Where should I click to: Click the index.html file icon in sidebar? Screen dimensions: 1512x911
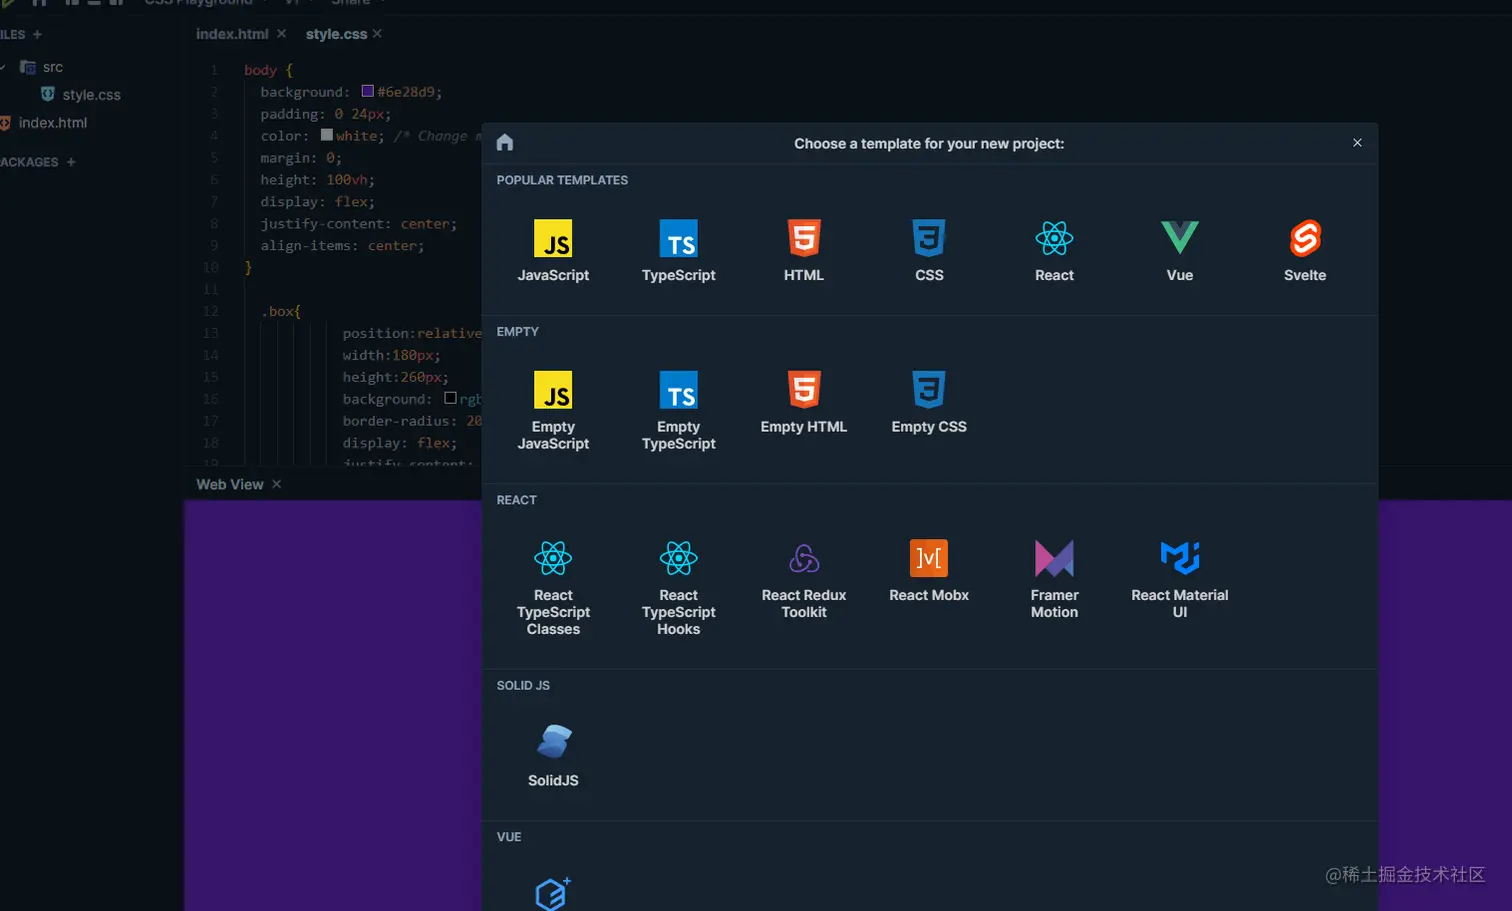[5, 123]
